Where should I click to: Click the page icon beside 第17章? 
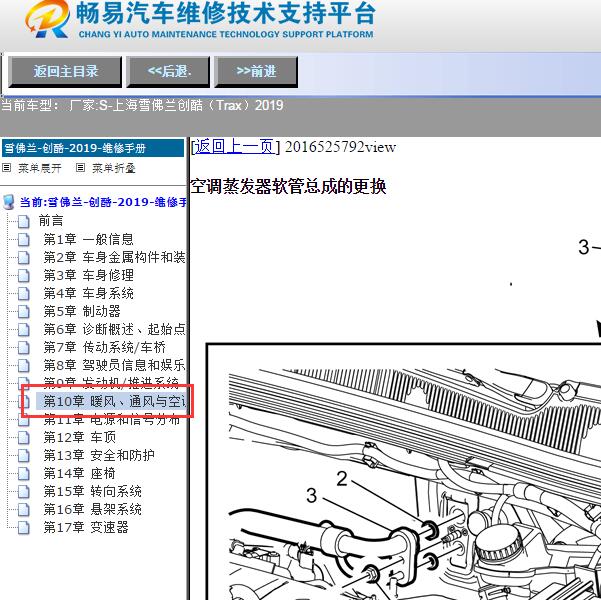pyautogui.click(x=24, y=528)
